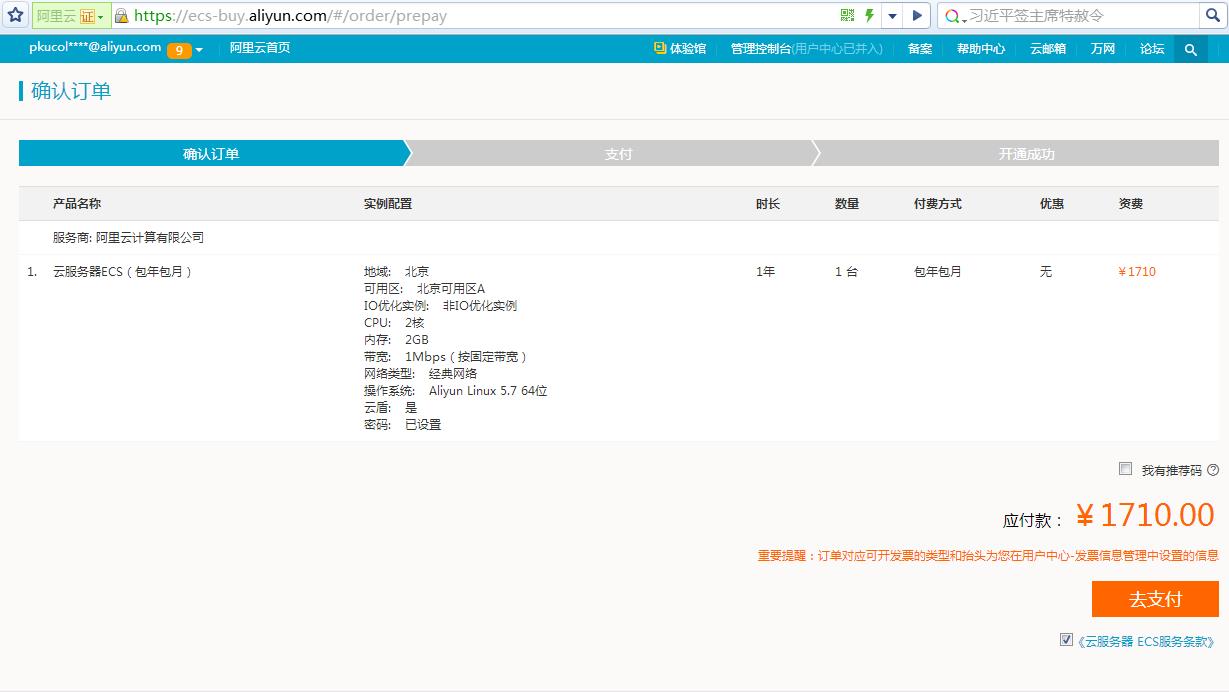
Task: Click the 资费 column header
Action: point(1131,204)
